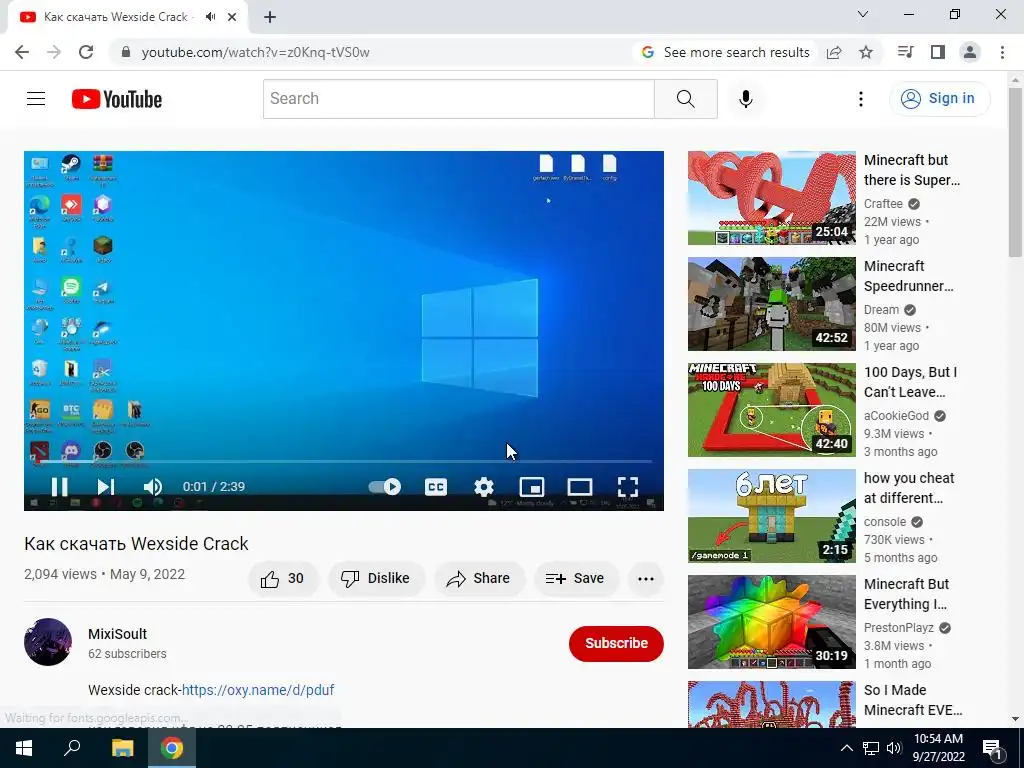Open the notification center
This screenshot has height=768, width=1024.
click(992, 748)
